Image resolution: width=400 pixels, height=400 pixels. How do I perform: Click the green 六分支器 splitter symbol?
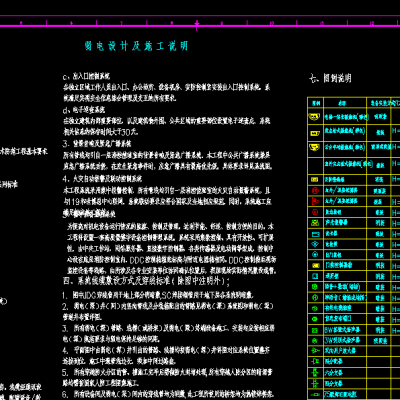click(315, 372)
